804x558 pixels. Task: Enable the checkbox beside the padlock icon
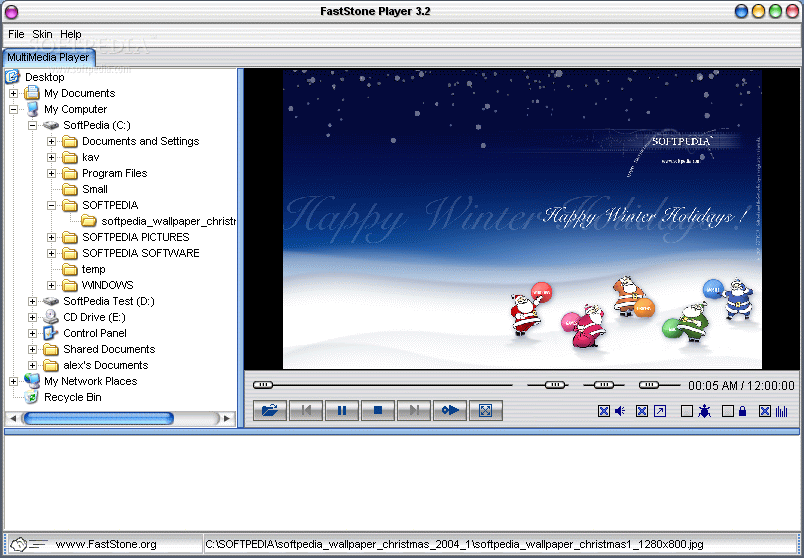(x=727, y=411)
